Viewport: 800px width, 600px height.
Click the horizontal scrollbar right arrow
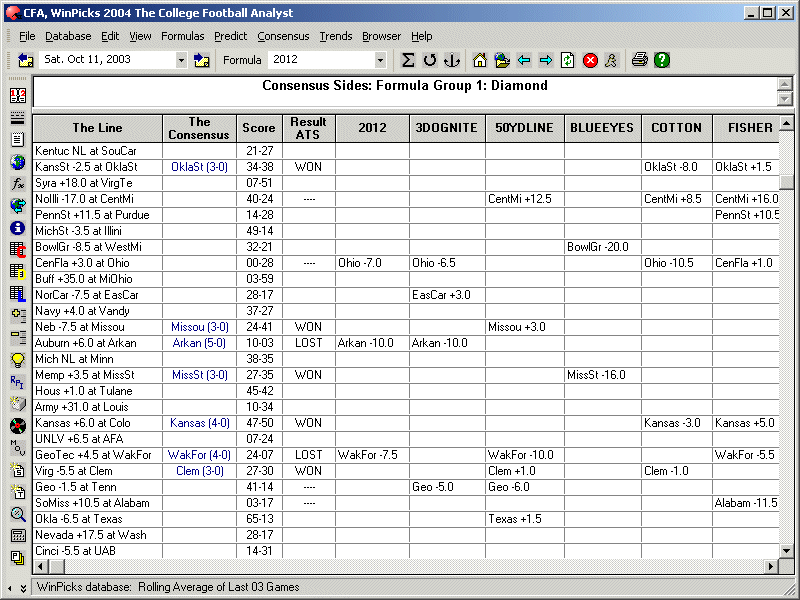[771, 566]
